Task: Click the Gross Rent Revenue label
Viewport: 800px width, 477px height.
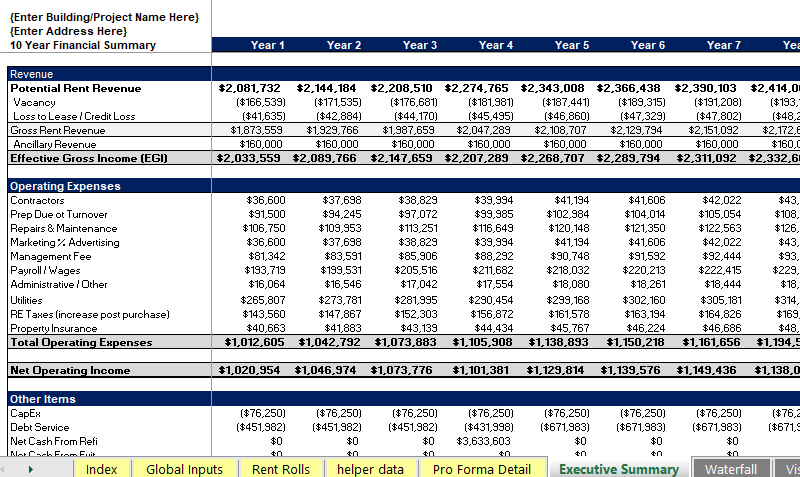Action: point(58,130)
